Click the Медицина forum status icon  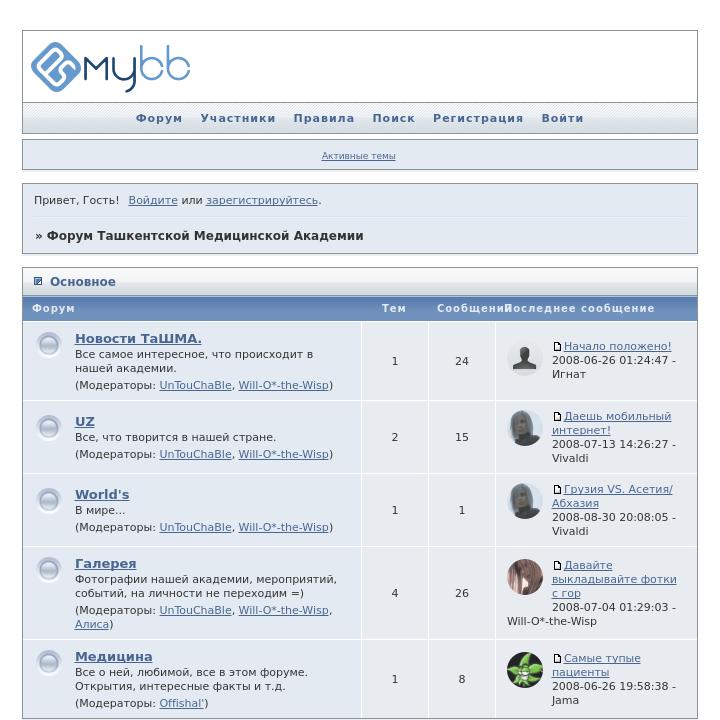tap(49, 663)
